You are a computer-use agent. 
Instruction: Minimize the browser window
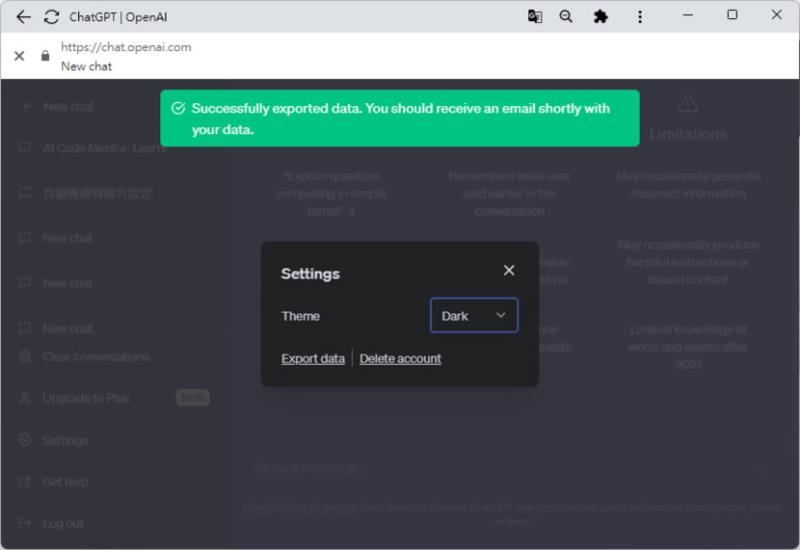688,15
